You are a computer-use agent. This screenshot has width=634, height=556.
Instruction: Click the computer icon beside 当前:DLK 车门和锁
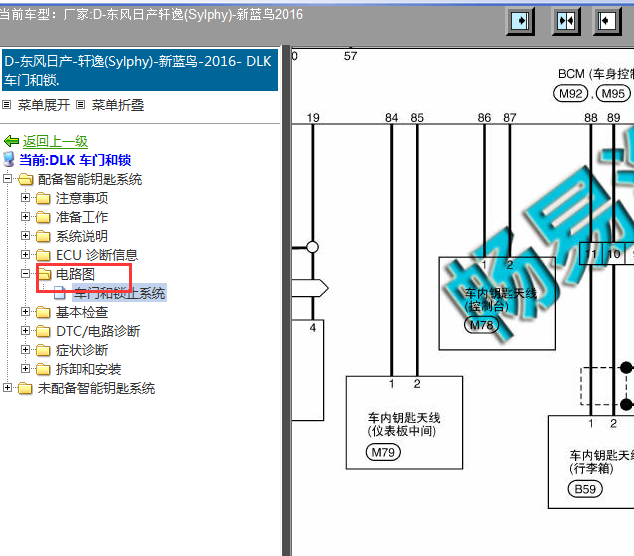click(x=9, y=160)
